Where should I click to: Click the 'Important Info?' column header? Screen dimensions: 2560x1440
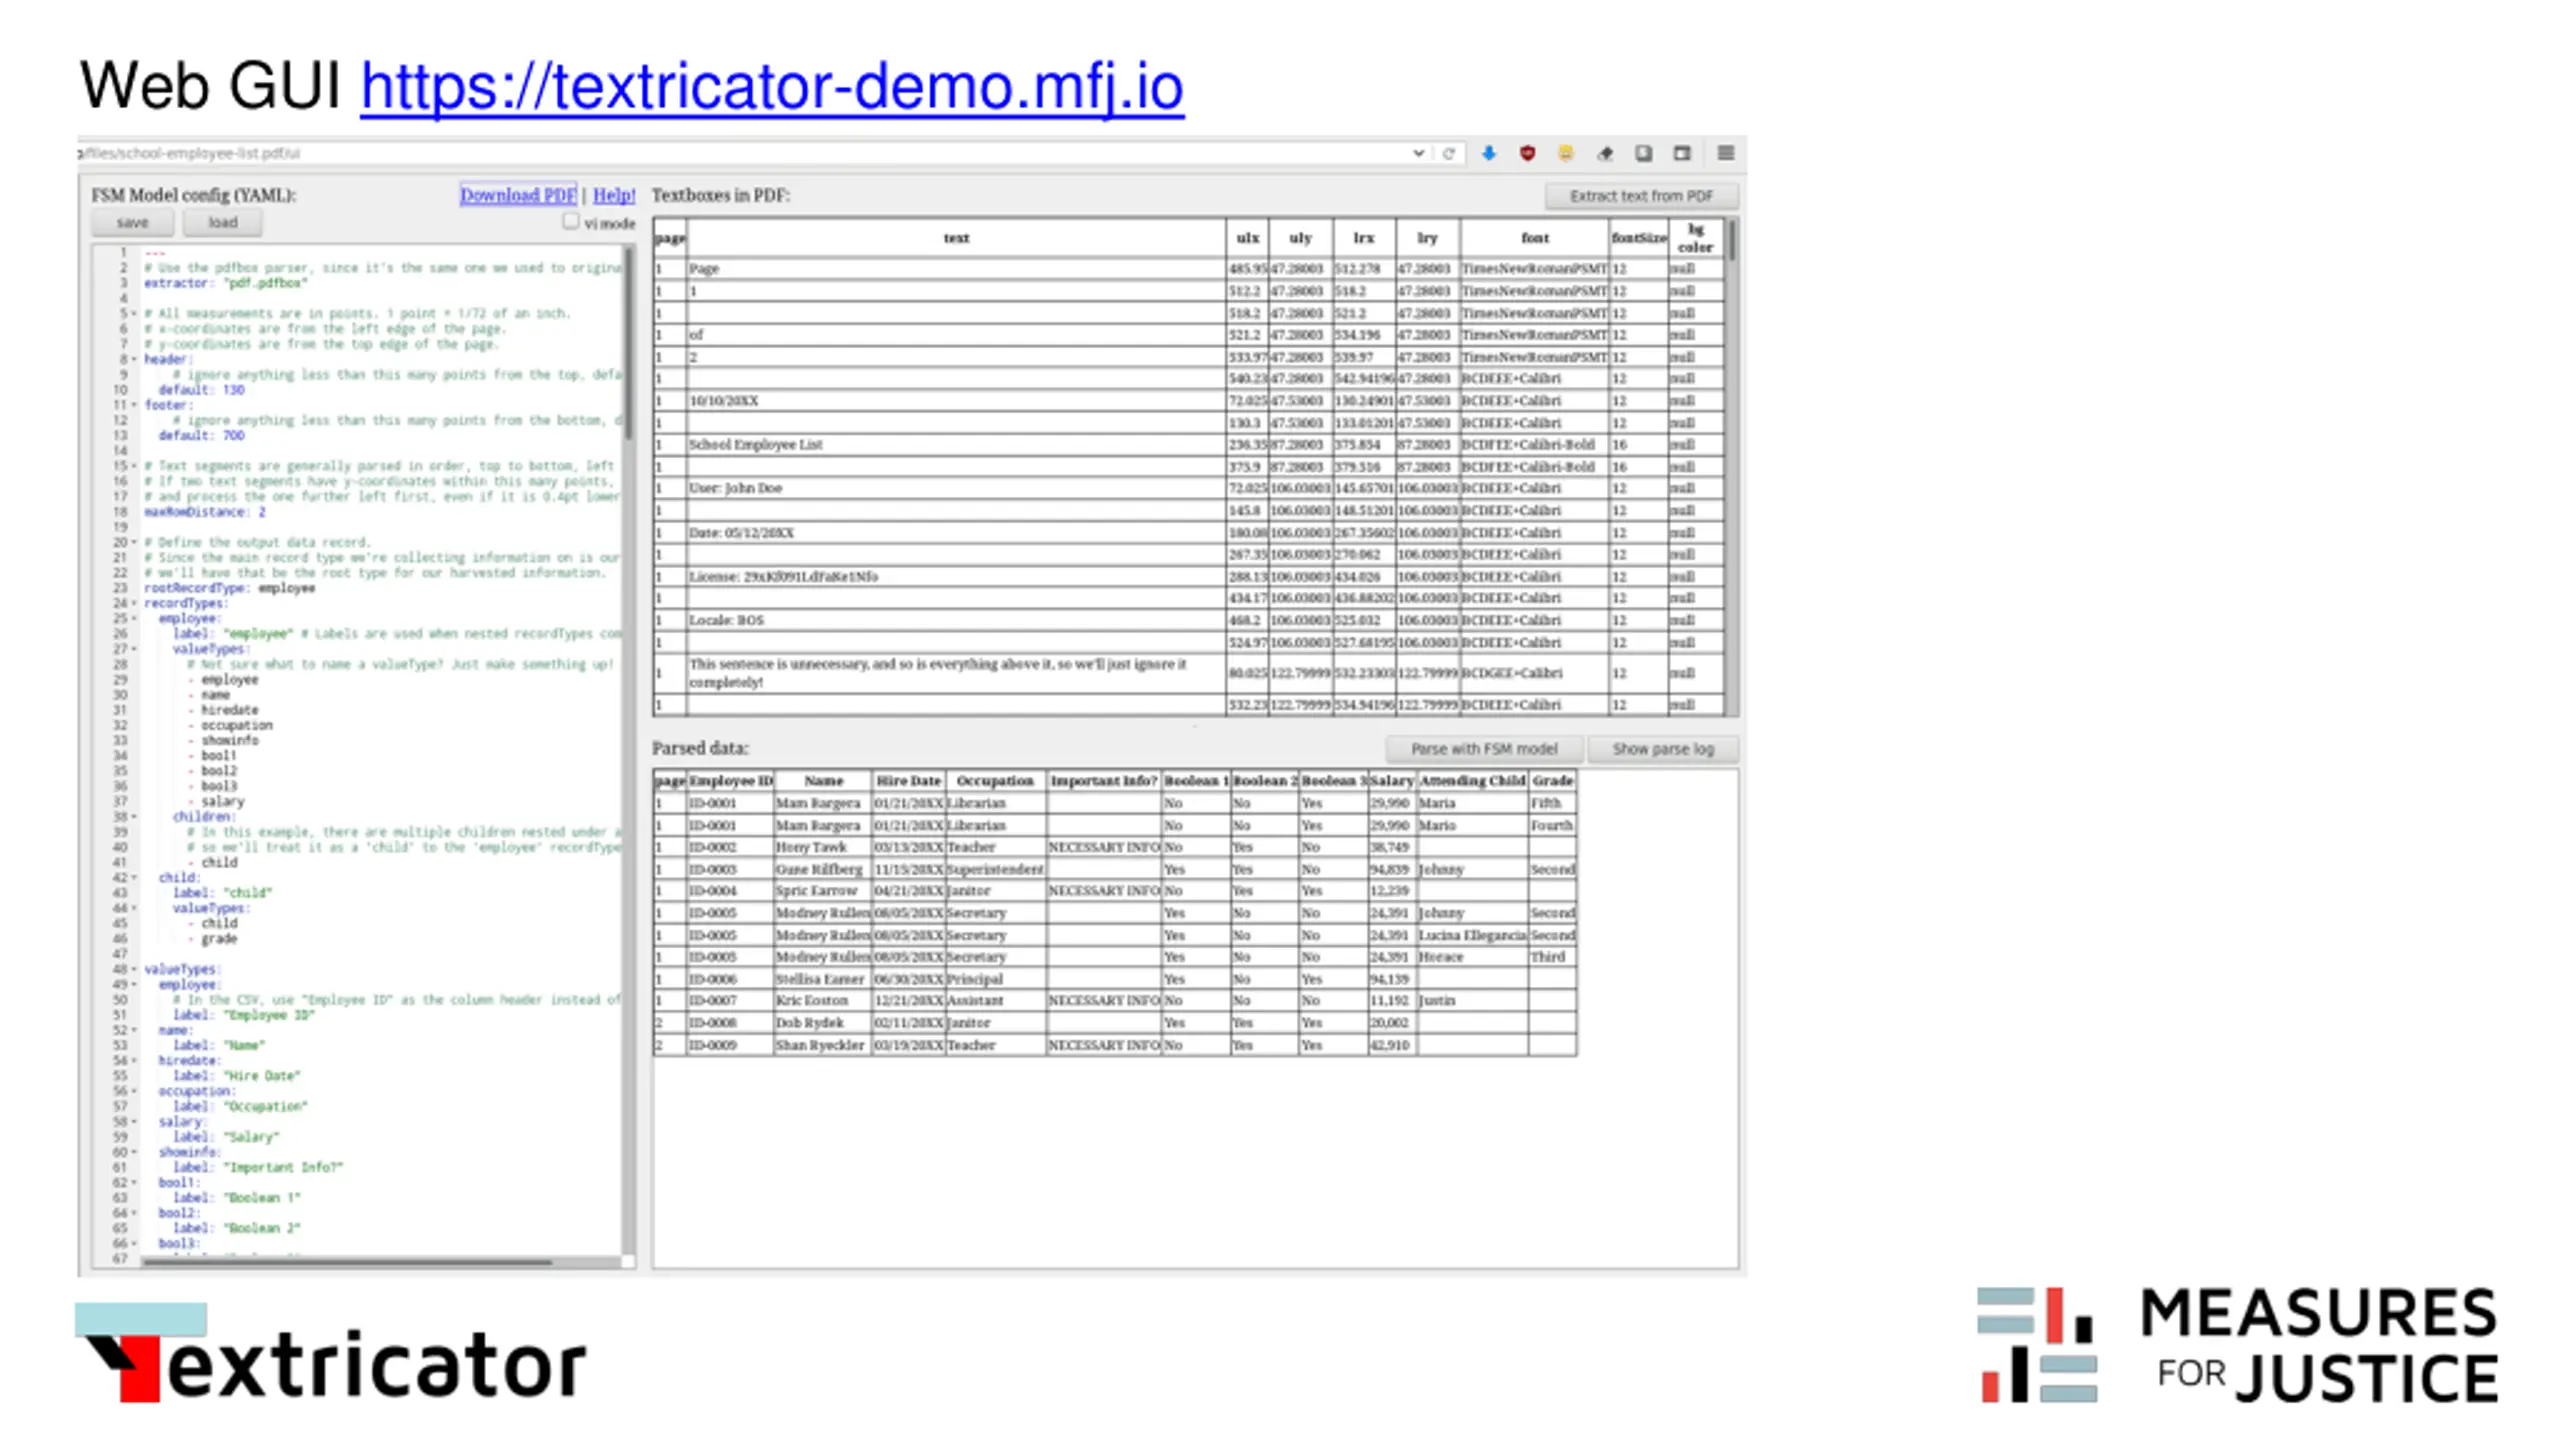tap(1104, 781)
